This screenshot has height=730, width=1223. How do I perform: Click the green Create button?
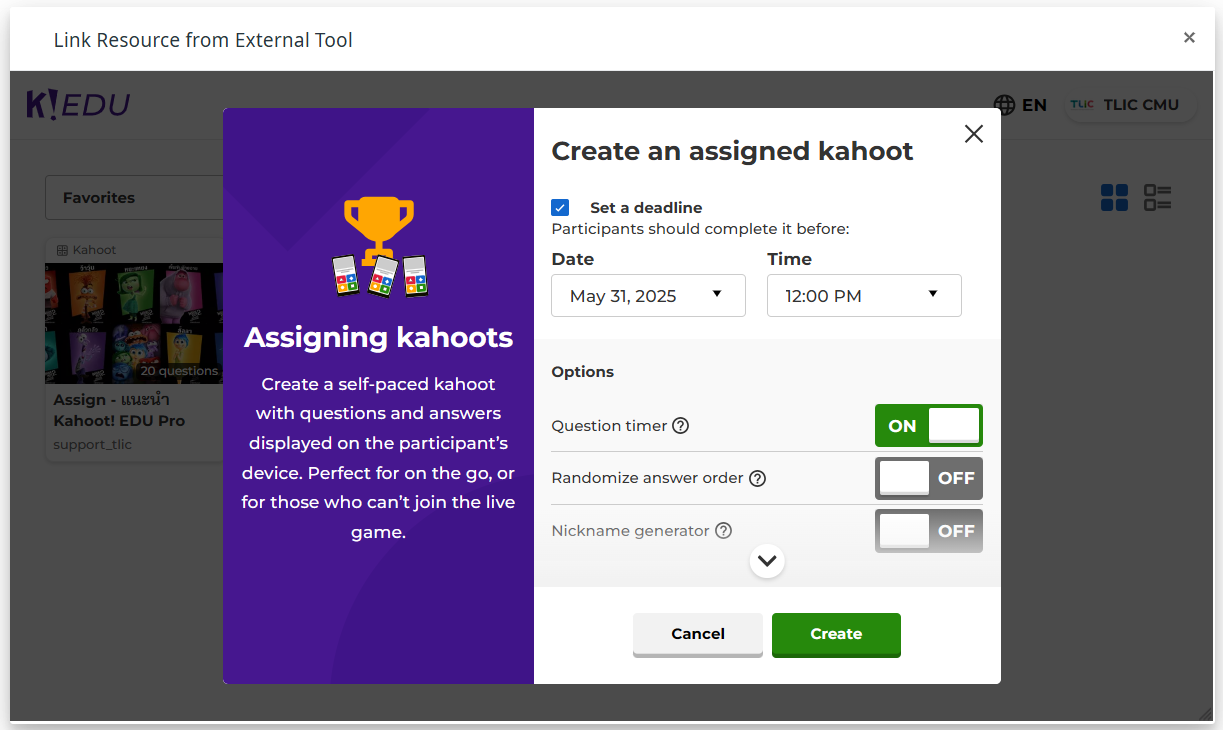click(x=836, y=634)
